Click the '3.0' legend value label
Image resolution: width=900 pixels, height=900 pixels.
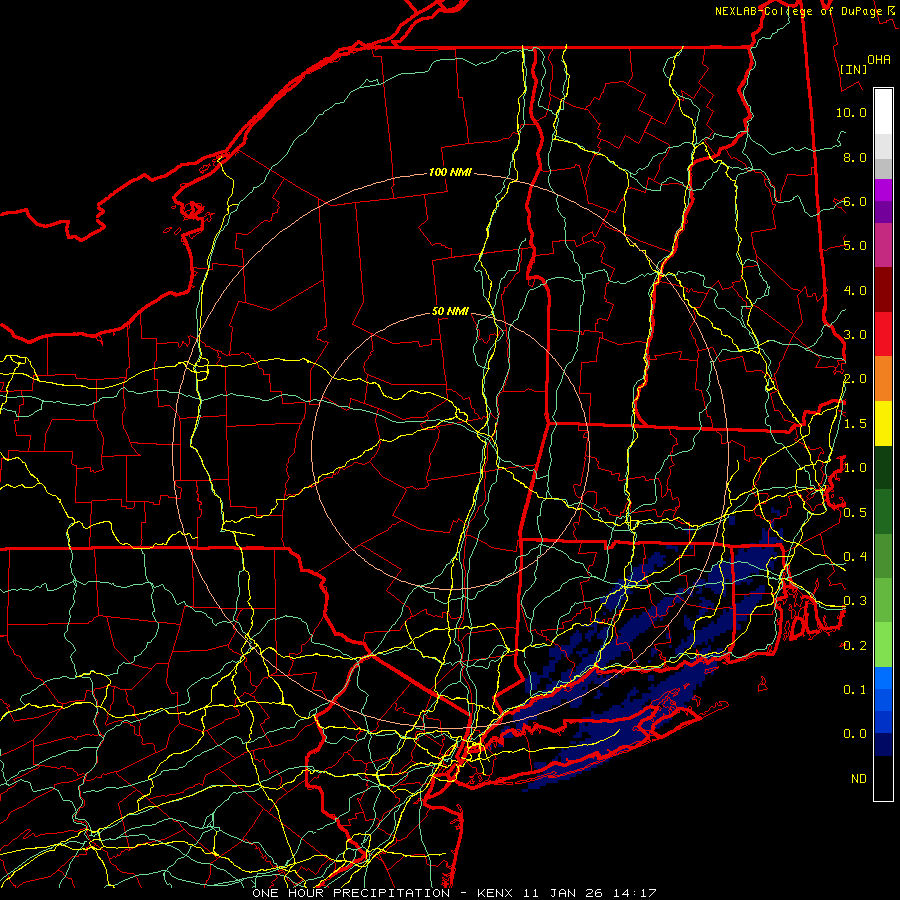point(855,334)
